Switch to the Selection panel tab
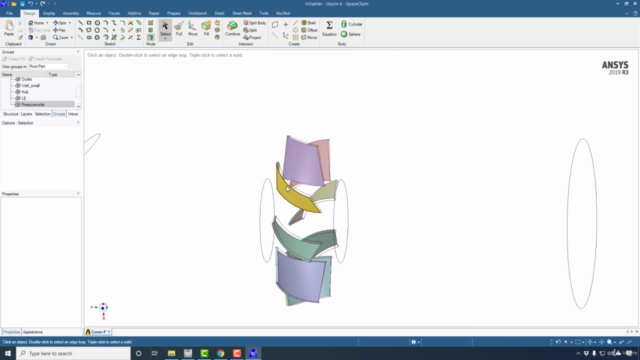The height and width of the screenshot is (360, 640). coord(42,114)
